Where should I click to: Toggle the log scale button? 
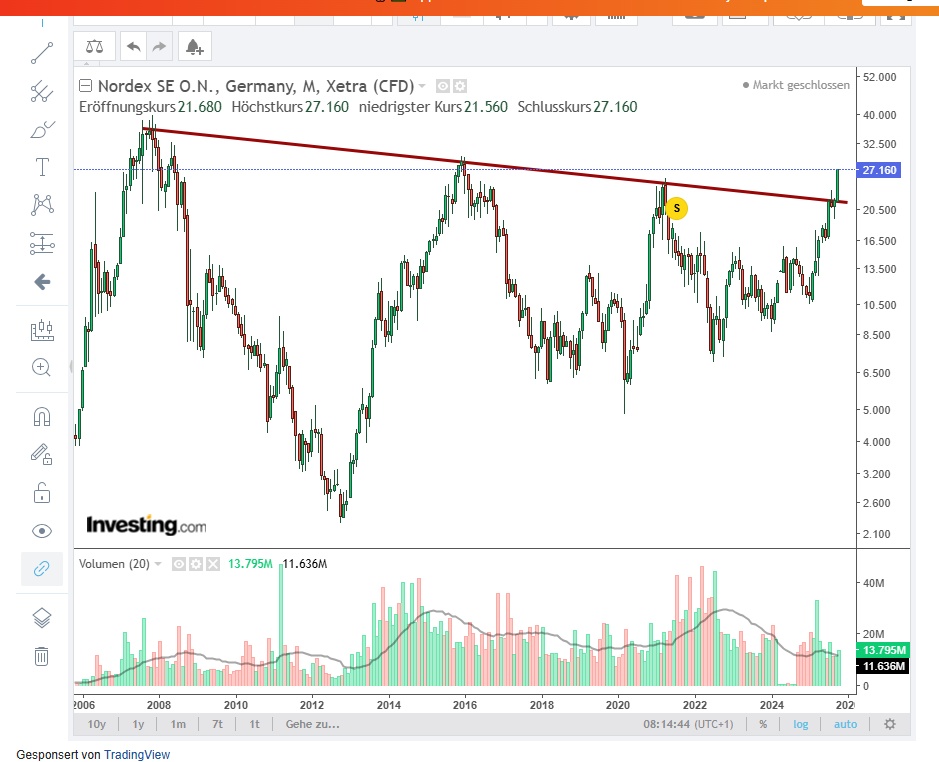pyautogui.click(x=801, y=724)
